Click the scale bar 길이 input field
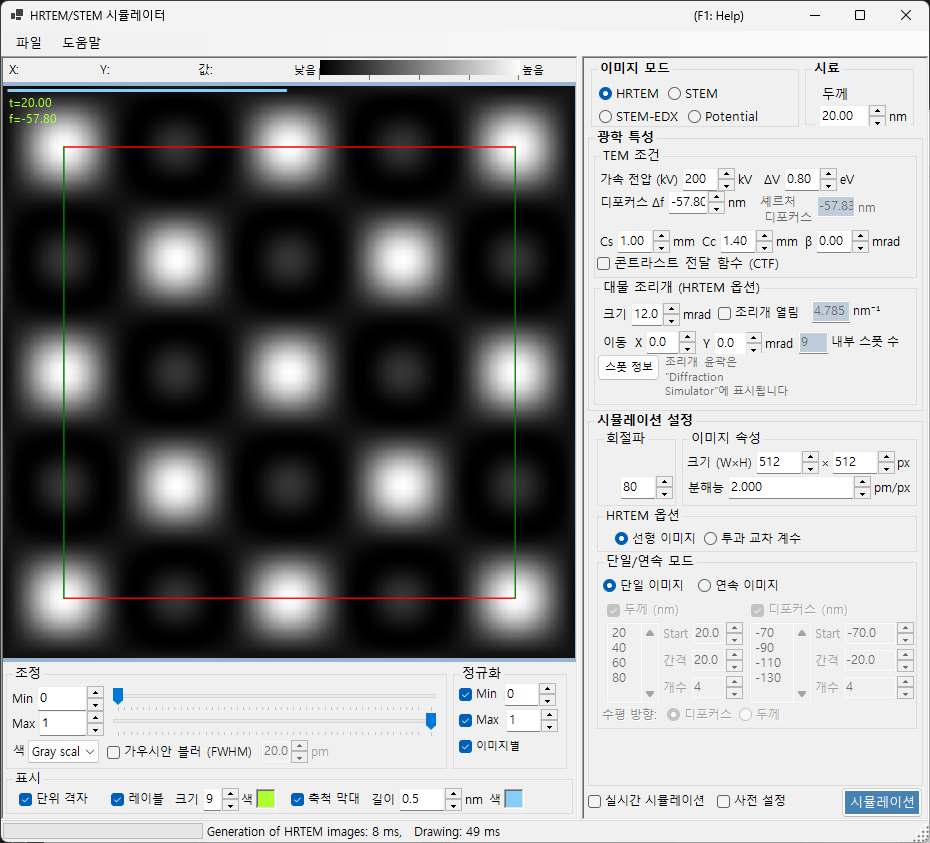Image resolution: width=930 pixels, height=843 pixels. (422, 799)
